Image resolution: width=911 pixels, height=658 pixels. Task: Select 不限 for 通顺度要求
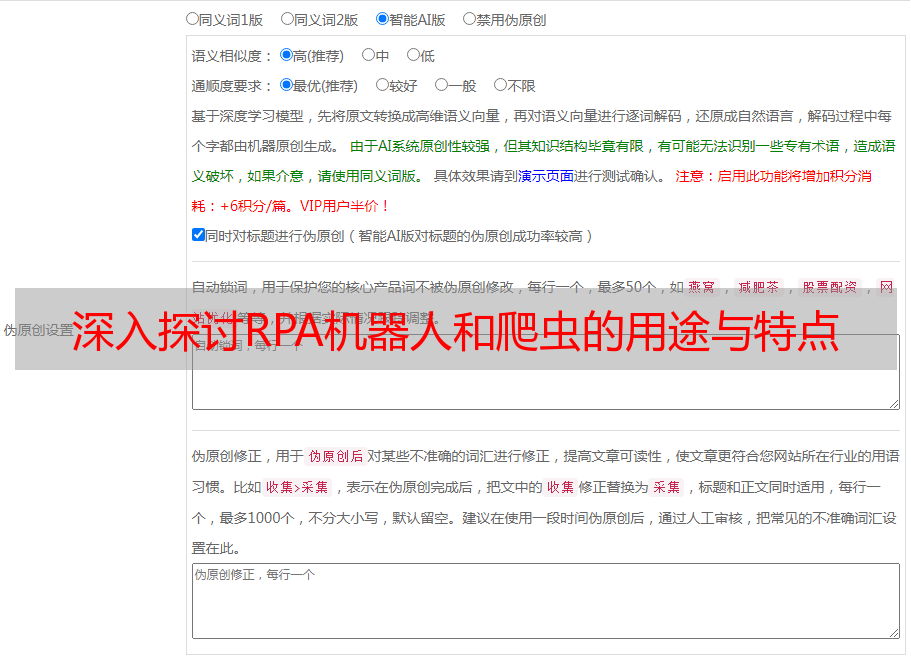tap(500, 86)
